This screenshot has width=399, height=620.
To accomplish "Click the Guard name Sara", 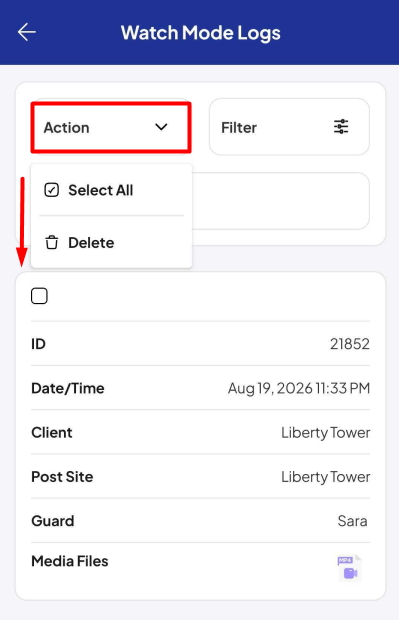I will (352, 521).
